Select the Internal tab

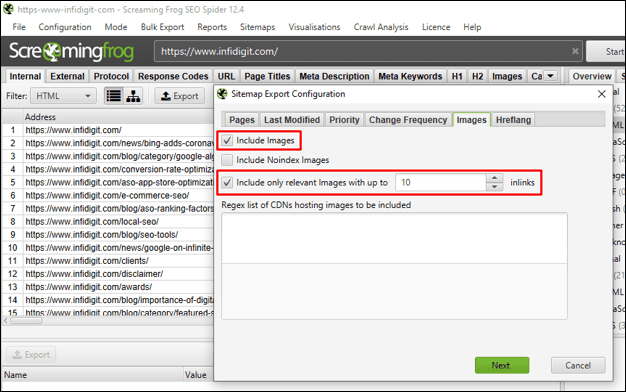25,76
